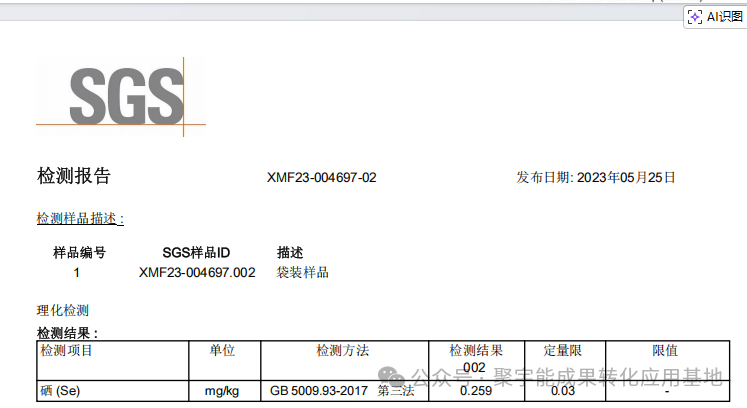Click the 检测方法 table header
The image size is (747, 408).
345,361
